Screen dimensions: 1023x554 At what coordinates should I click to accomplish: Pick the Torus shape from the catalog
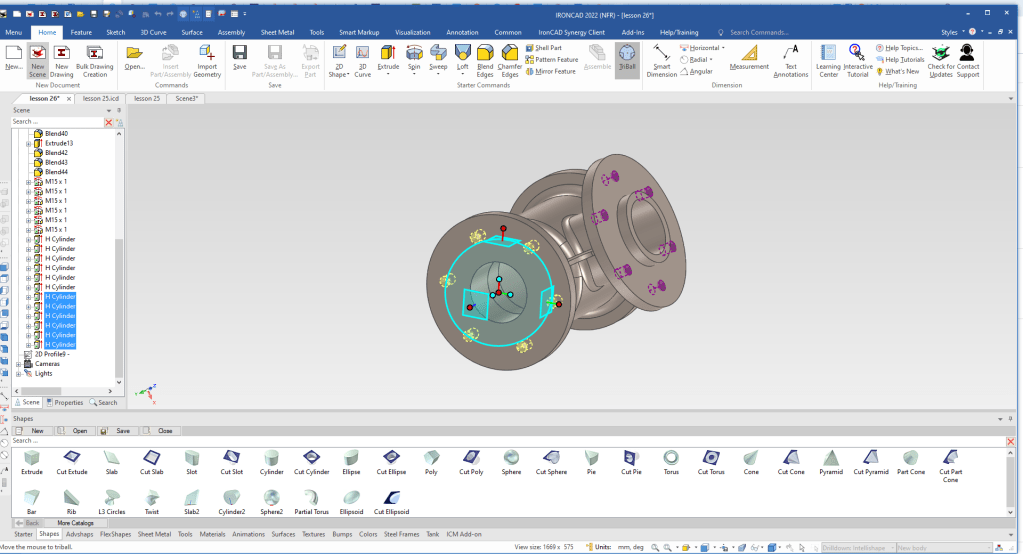pyautogui.click(x=672, y=458)
